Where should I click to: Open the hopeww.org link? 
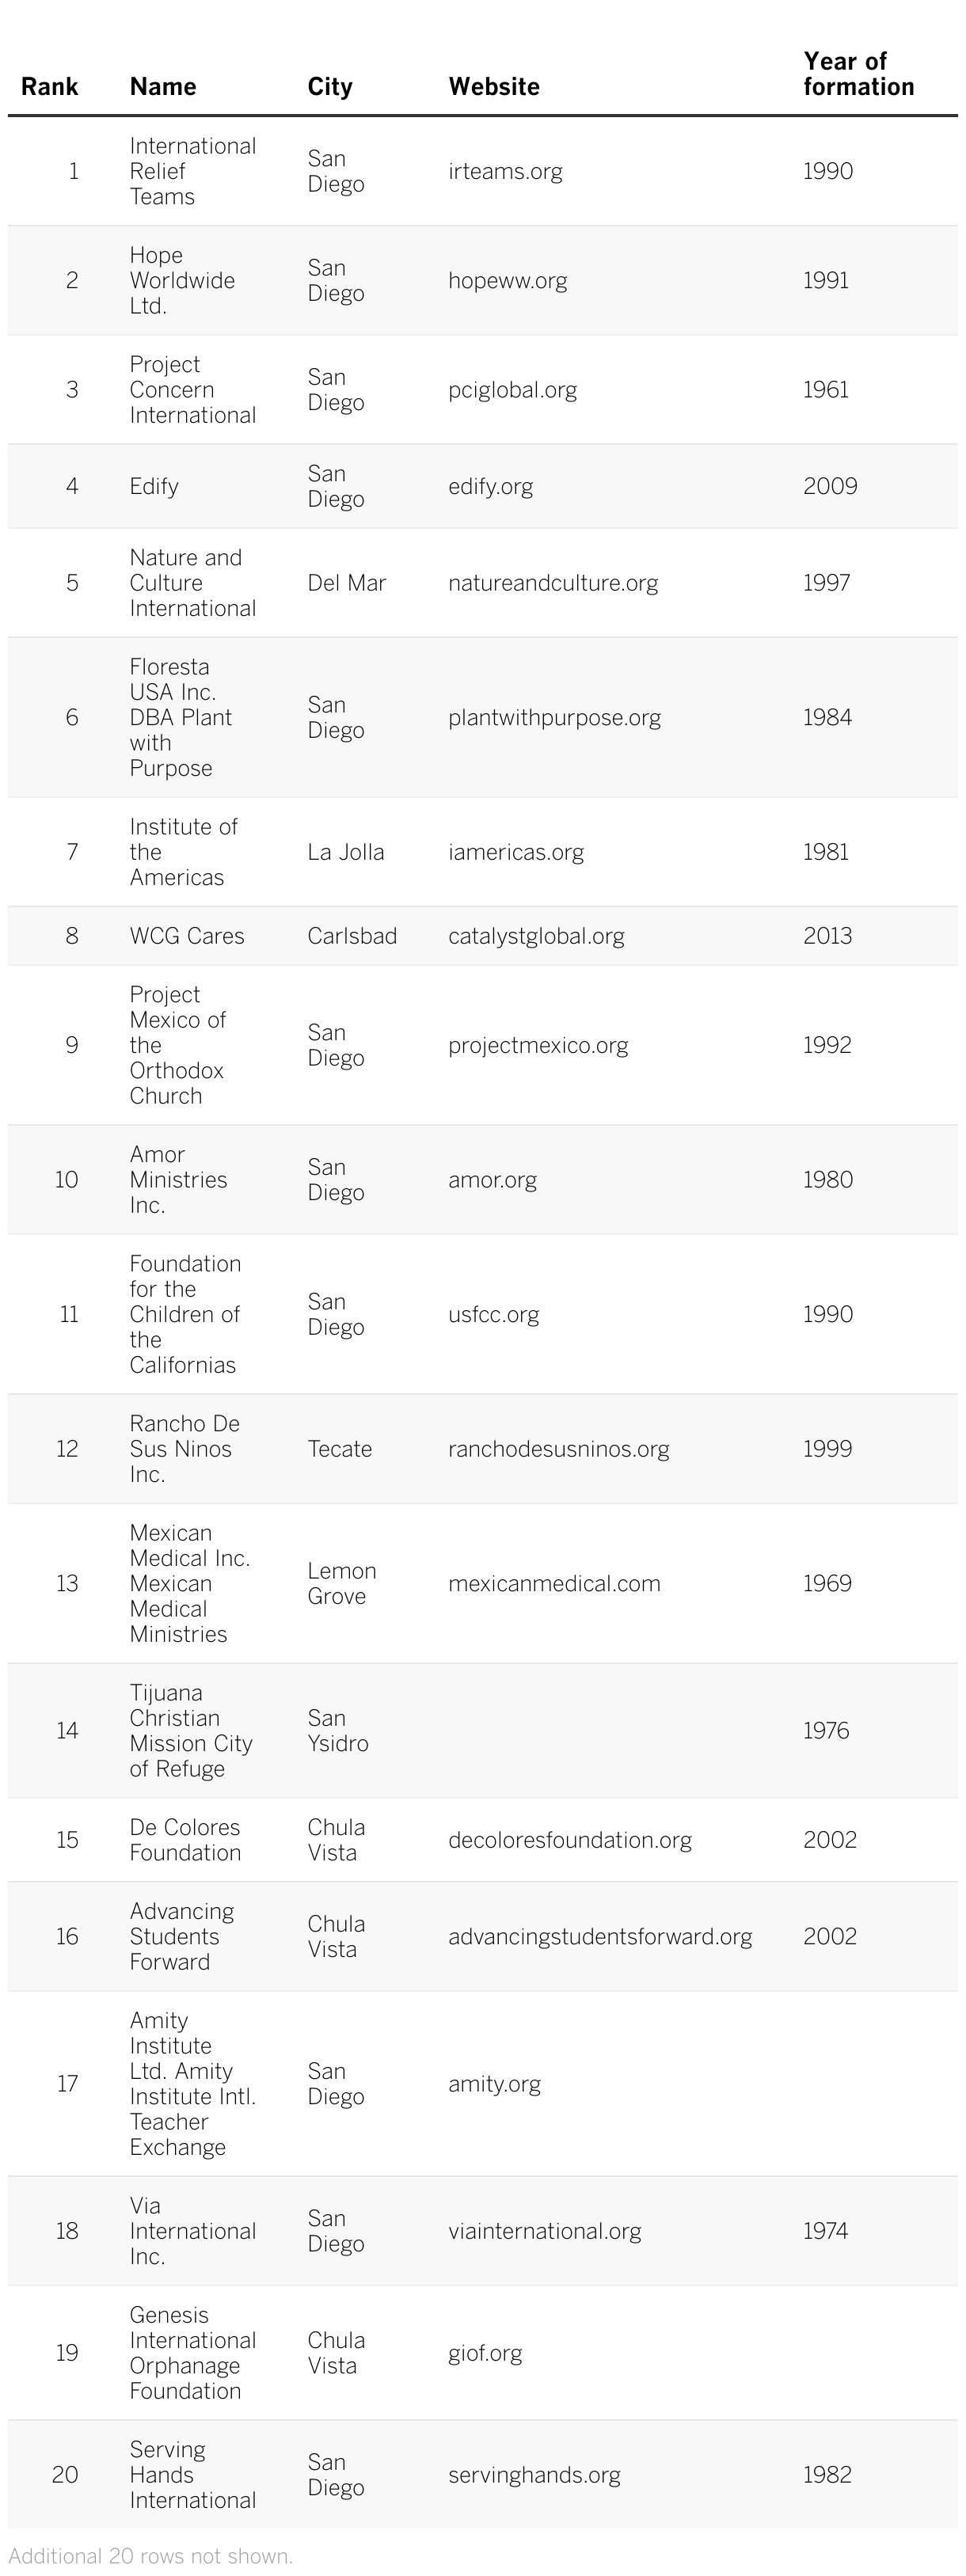507,280
